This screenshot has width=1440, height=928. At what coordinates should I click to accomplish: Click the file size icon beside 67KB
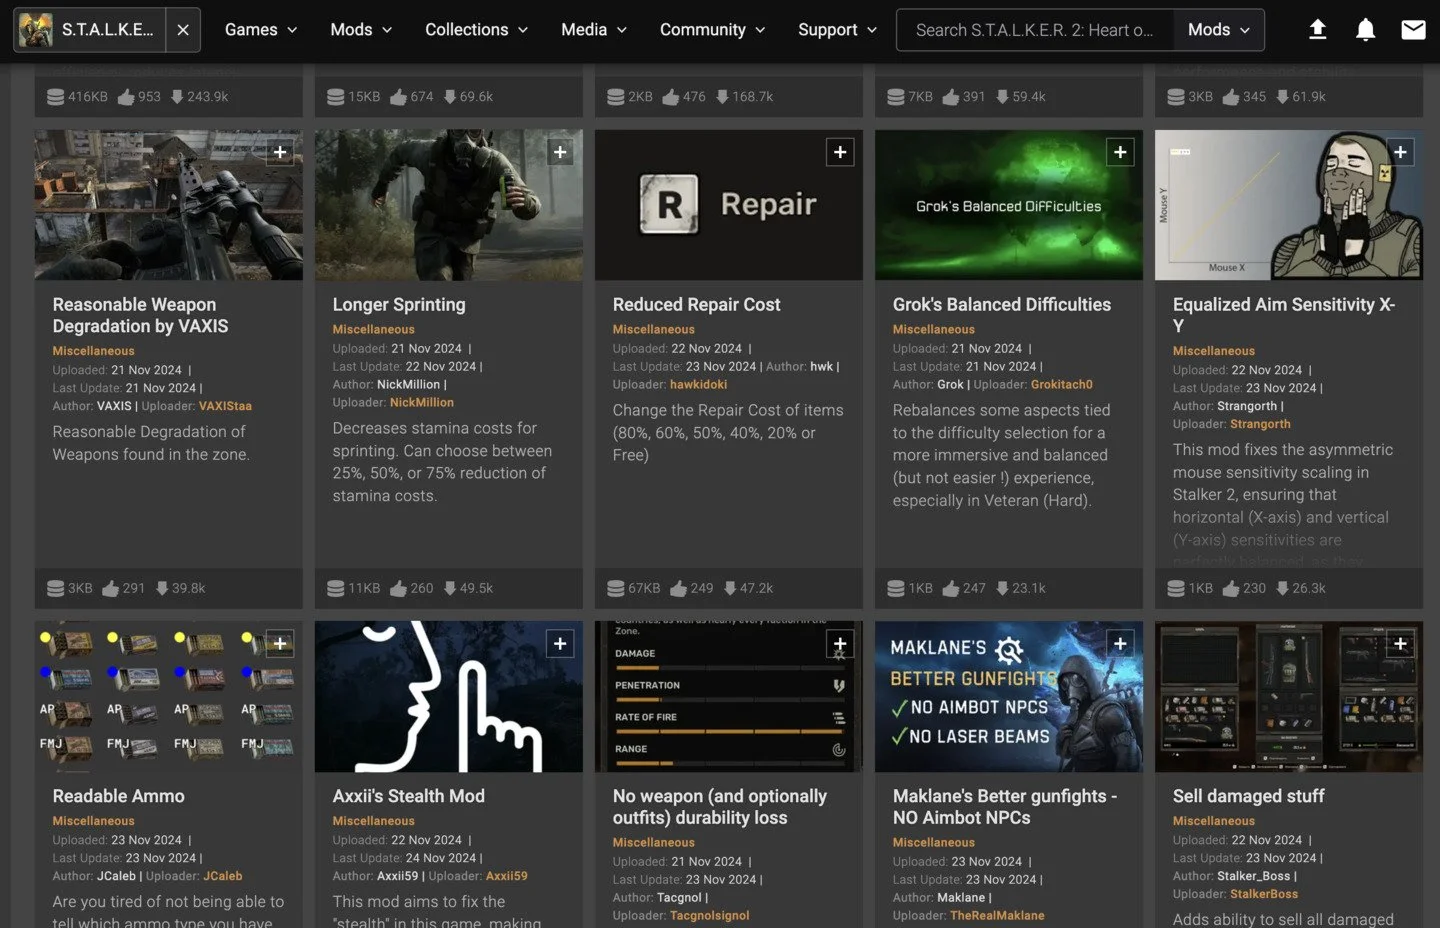(x=616, y=588)
